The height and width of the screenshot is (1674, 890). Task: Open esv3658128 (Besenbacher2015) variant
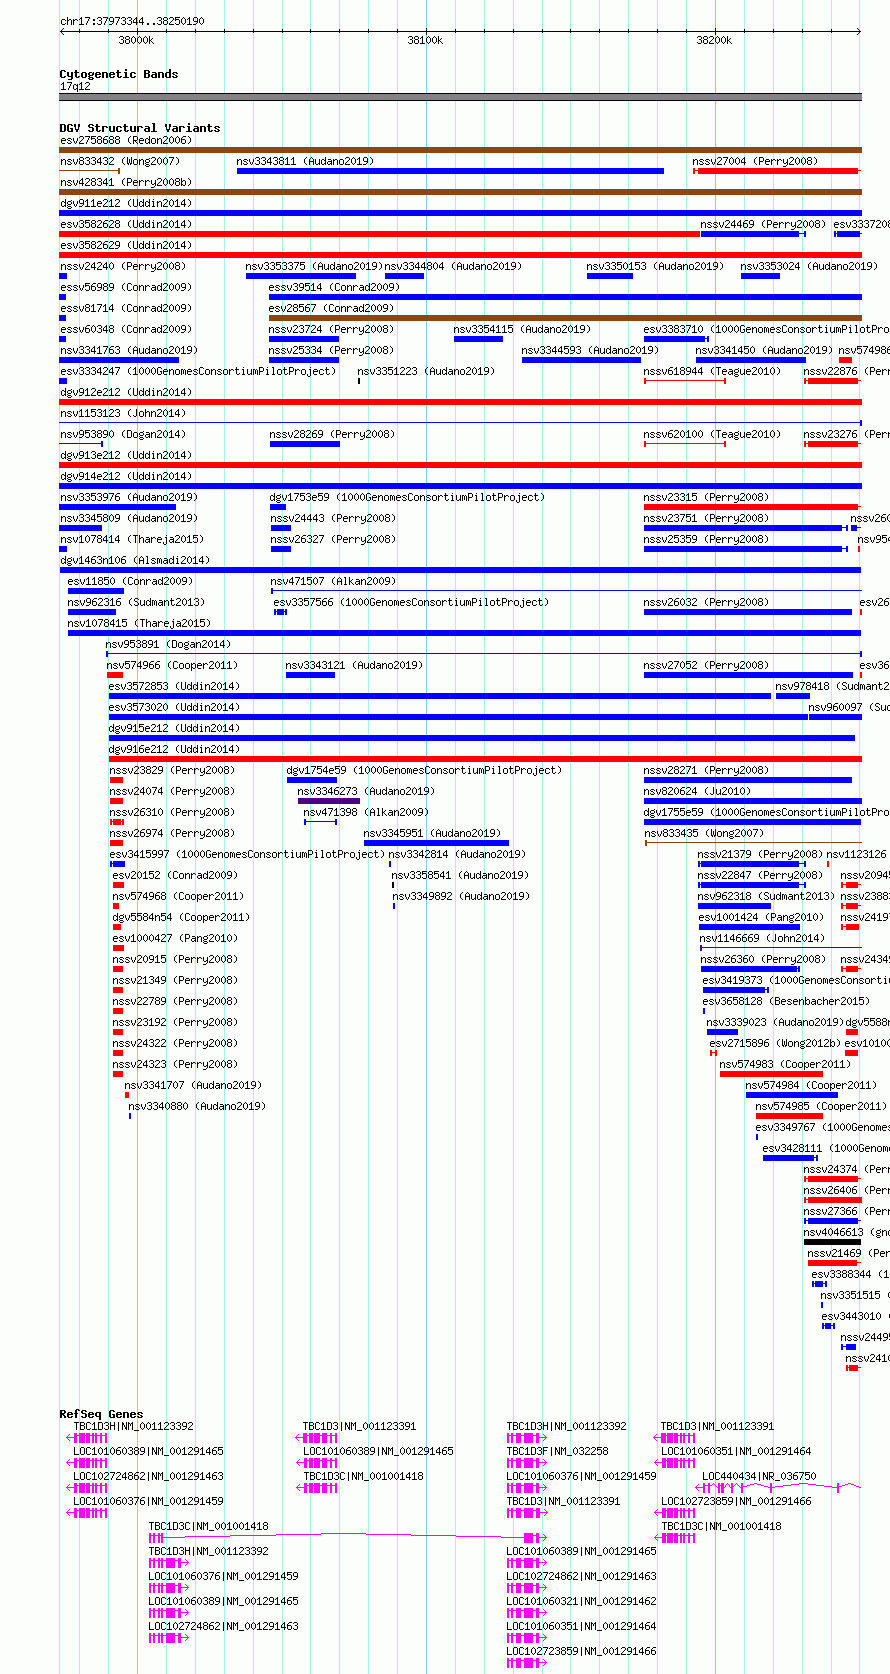pos(786,1001)
